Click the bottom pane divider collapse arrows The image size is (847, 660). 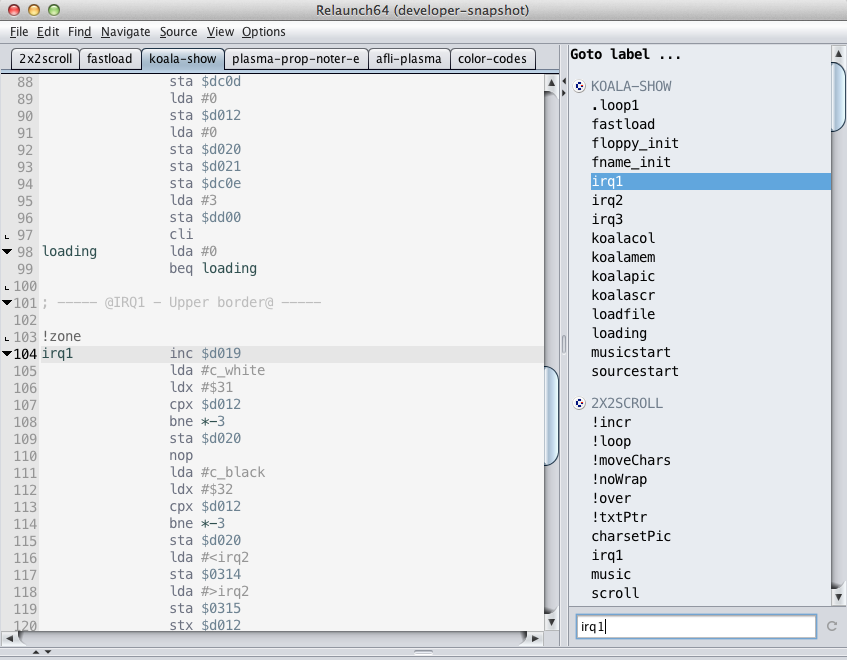[42, 652]
